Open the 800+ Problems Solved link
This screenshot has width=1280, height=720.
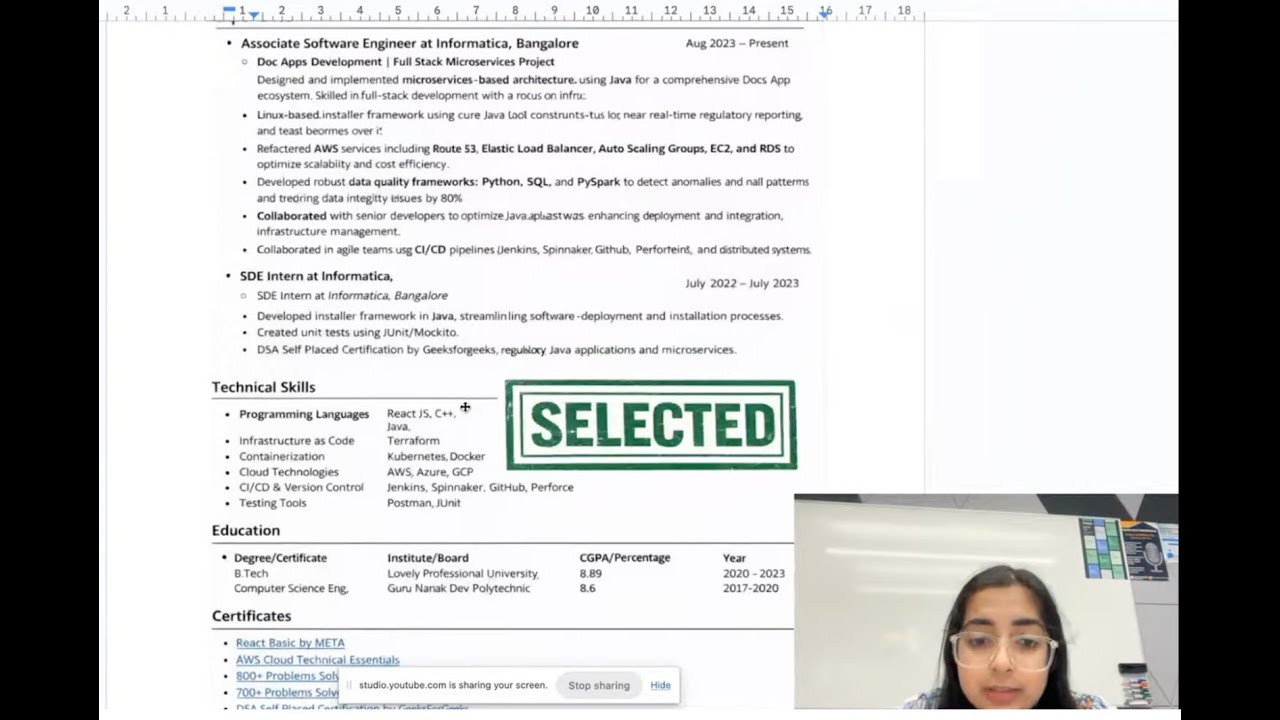pos(287,676)
